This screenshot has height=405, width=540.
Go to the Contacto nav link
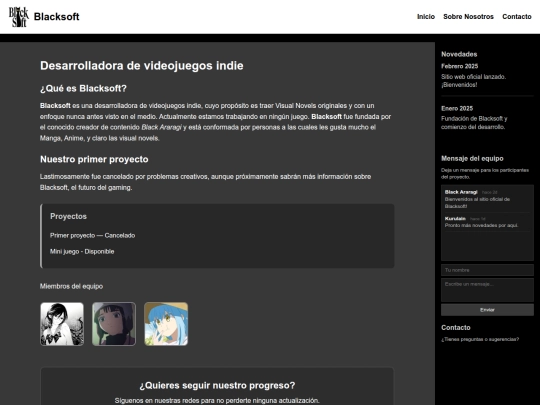[x=517, y=17]
